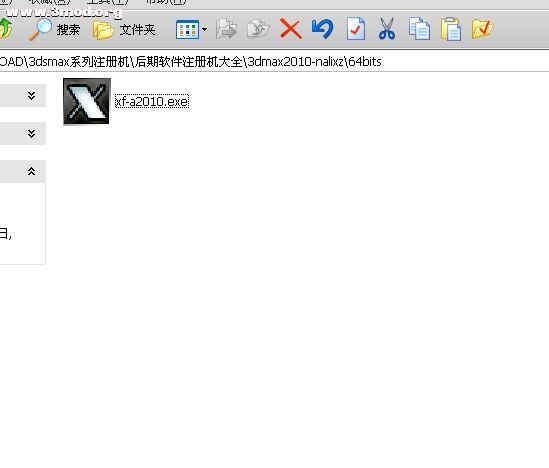549x468 pixels.
Task: Expand the second sidebar task panel chevron
Action: (x=32, y=133)
